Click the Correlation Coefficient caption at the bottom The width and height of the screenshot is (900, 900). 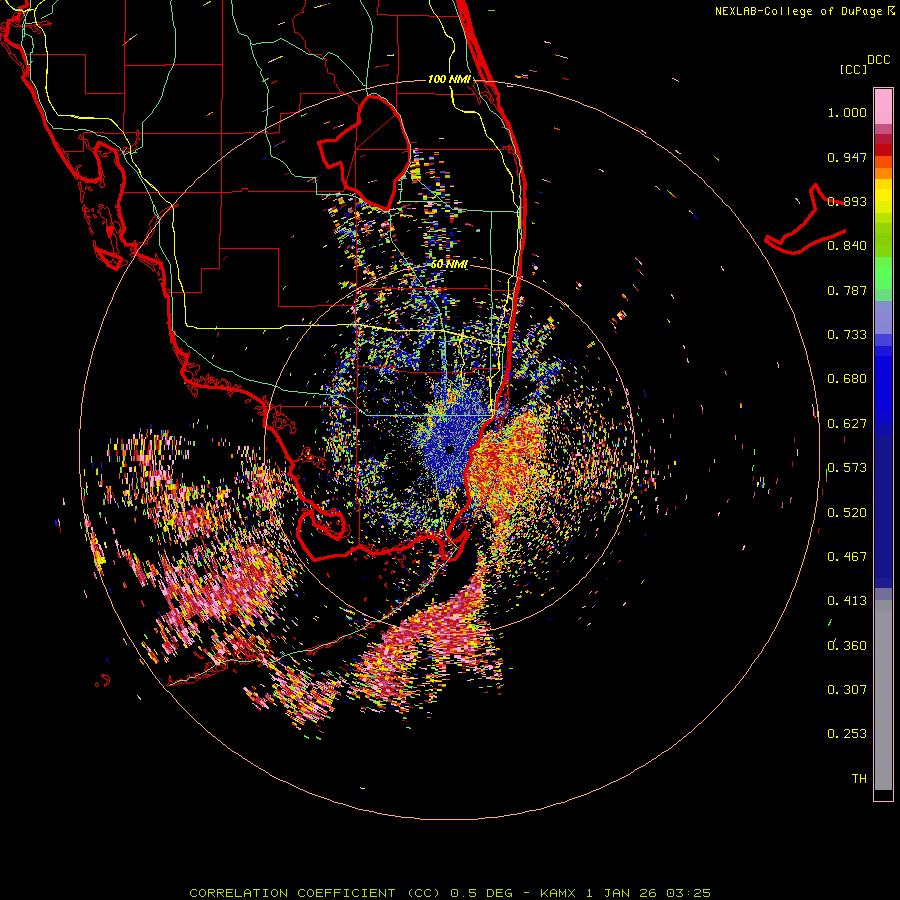449,893
